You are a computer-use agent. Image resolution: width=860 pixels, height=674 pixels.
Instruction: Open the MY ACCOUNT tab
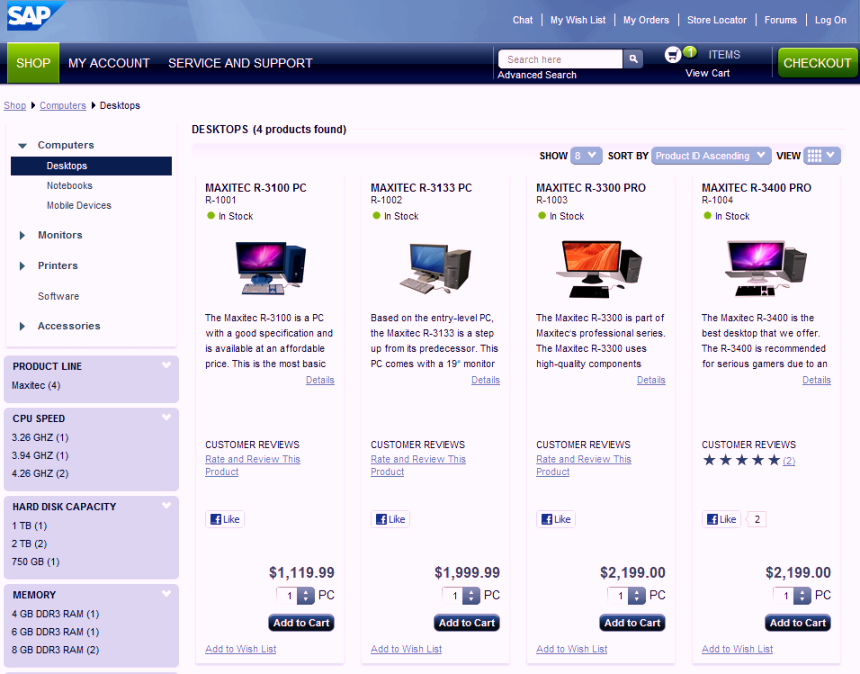click(x=109, y=63)
